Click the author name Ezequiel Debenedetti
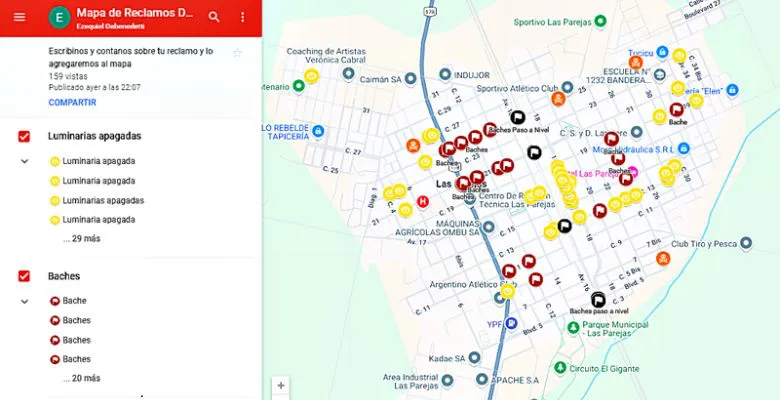The width and height of the screenshot is (780, 400). (x=110, y=26)
